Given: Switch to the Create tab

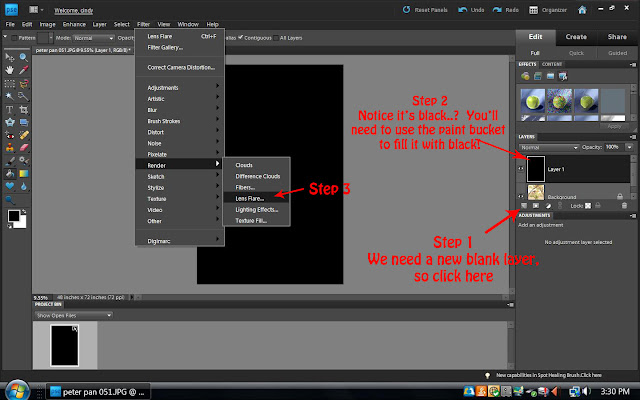Looking at the screenshot, I should click(576, 37).
